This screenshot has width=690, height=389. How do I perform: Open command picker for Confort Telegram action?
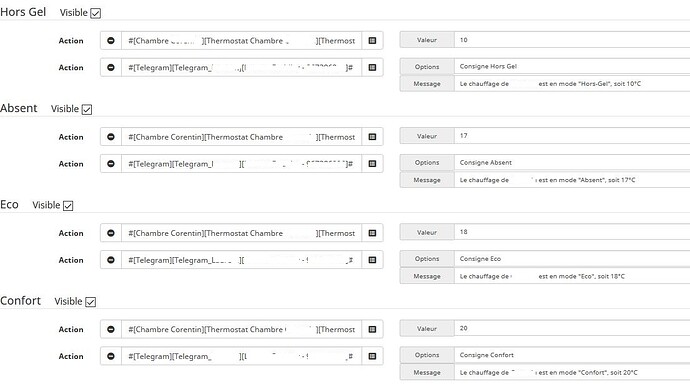372,356
